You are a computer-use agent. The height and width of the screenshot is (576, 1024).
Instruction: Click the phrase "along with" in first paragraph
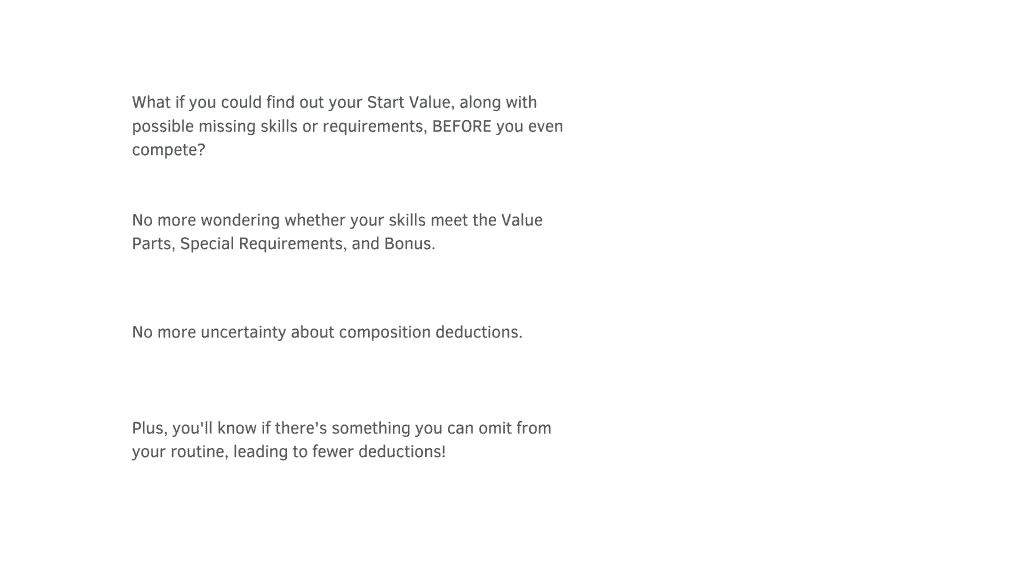[498, 103]
